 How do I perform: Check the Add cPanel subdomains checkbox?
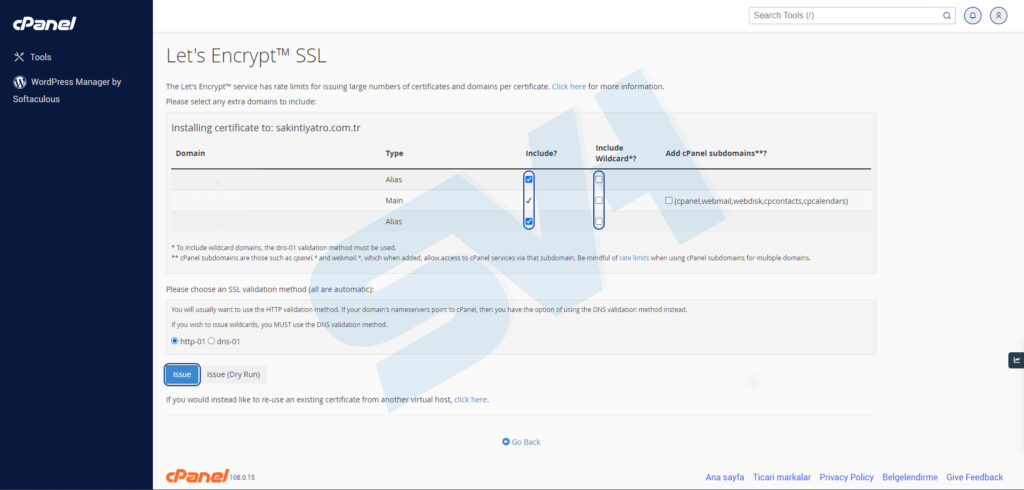(669, 201)
